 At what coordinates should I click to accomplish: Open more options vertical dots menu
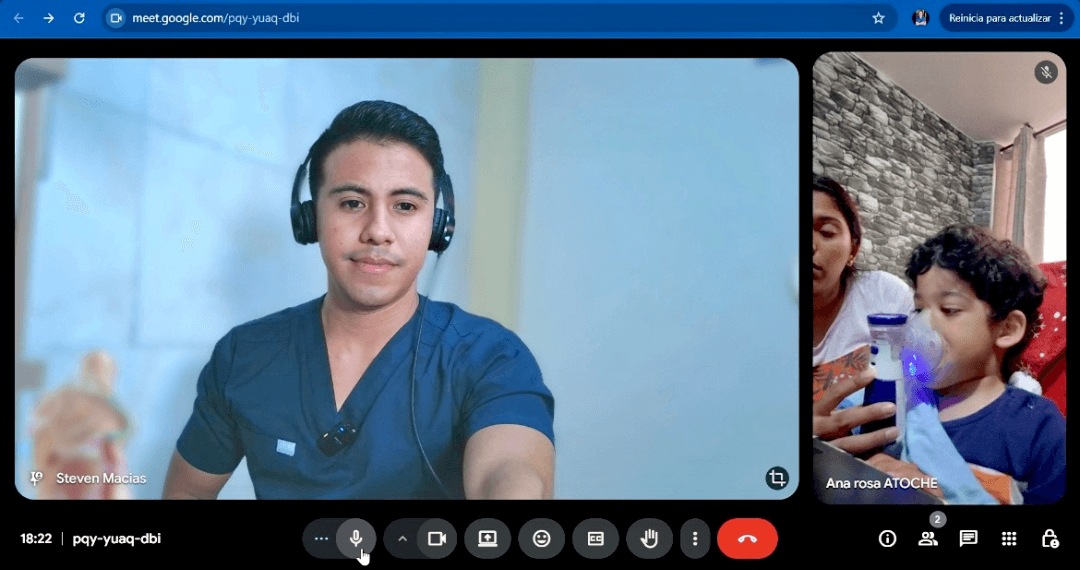click(695, 539)
